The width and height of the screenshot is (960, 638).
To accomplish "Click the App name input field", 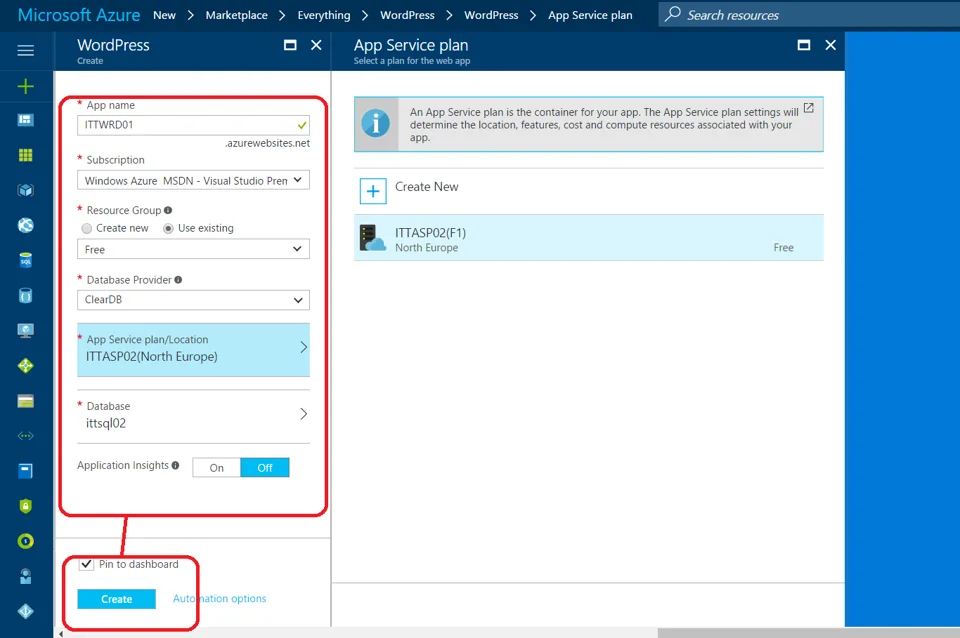I will (193, 125).
